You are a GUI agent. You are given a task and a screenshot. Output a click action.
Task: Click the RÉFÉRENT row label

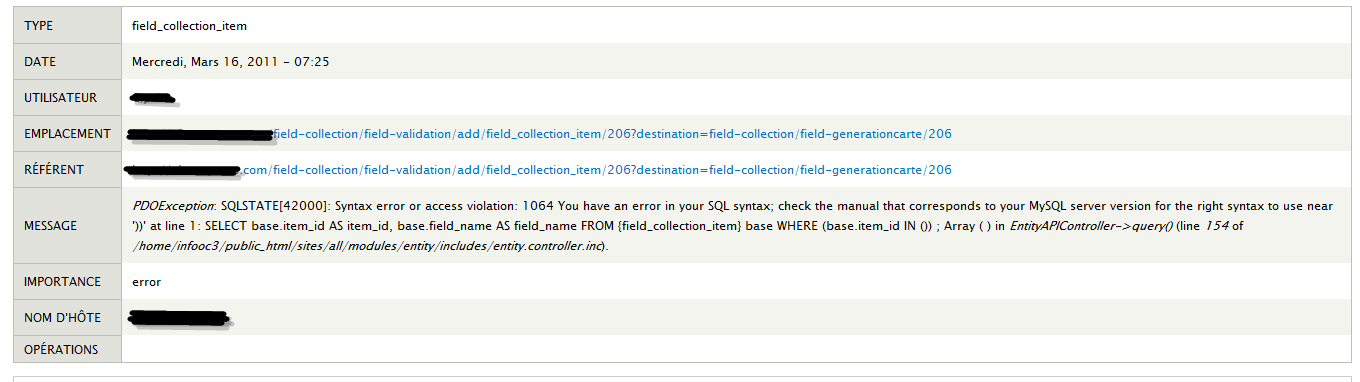(x=54, y=170)
